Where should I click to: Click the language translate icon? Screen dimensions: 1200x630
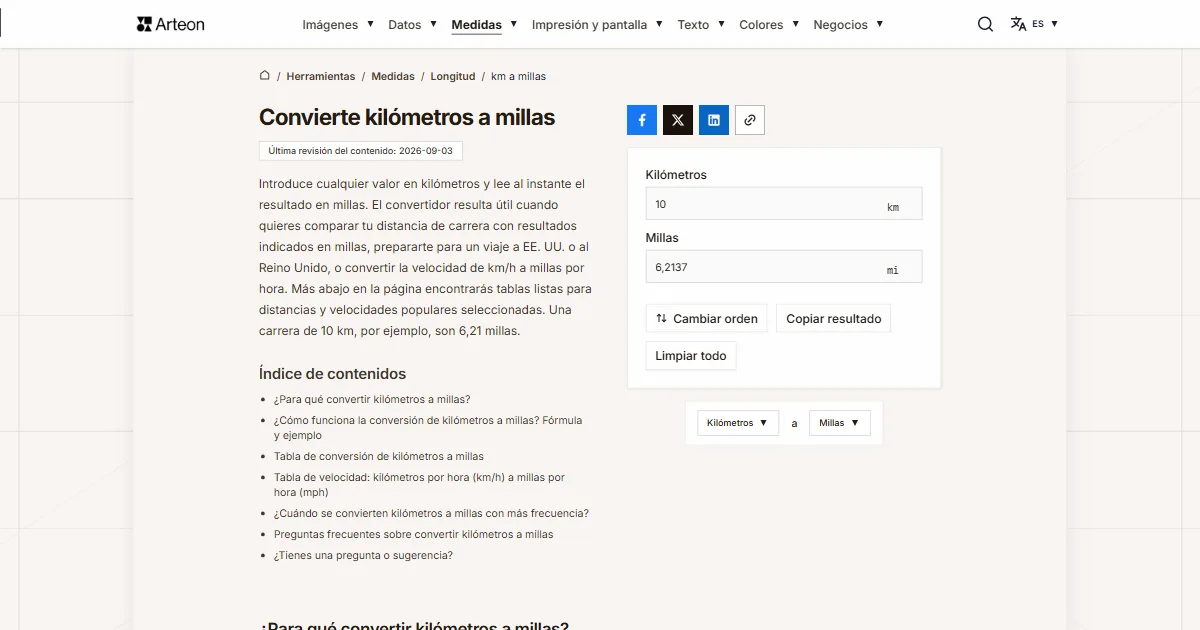1018,24
